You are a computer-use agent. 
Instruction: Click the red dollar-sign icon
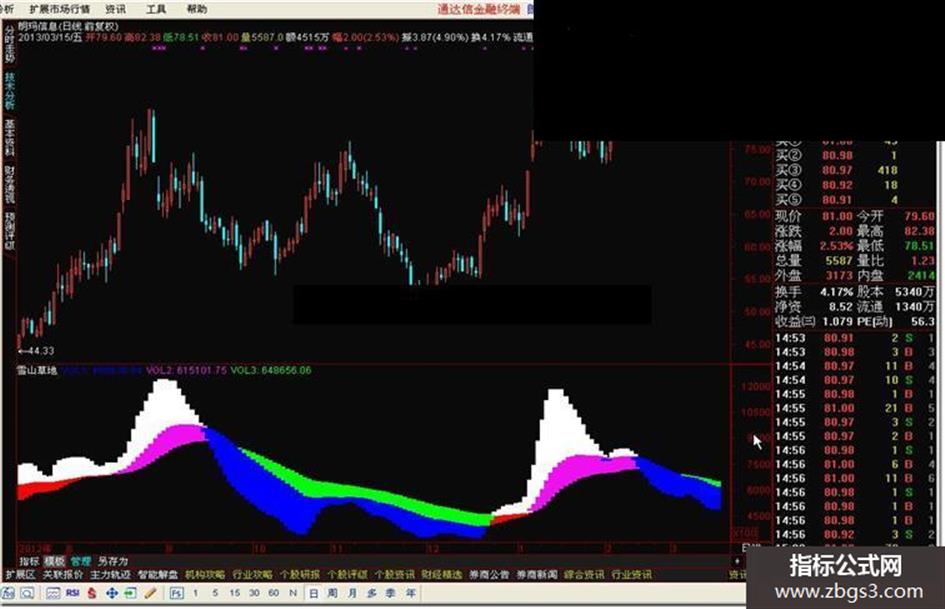(92, 593)
